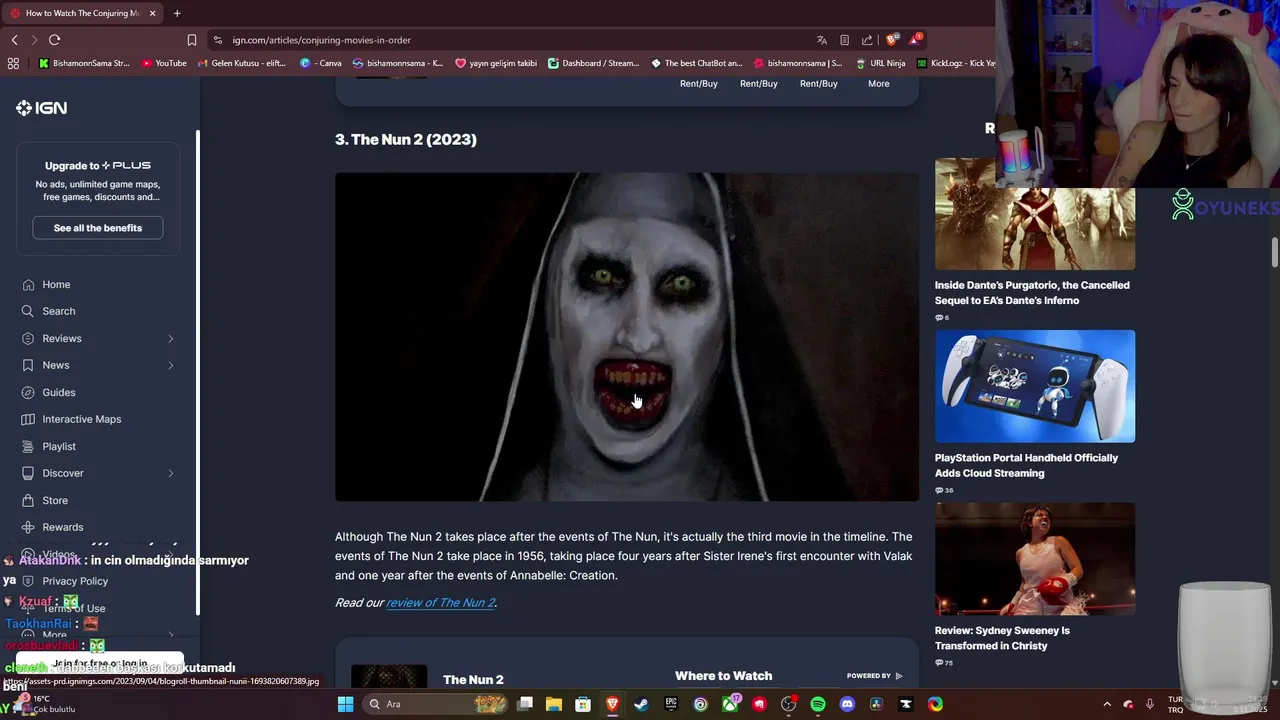The height and width of the screenshot is (720, 1280).
Task: Open BishamonnSama Stream bookmark
Action: point(84,63)
